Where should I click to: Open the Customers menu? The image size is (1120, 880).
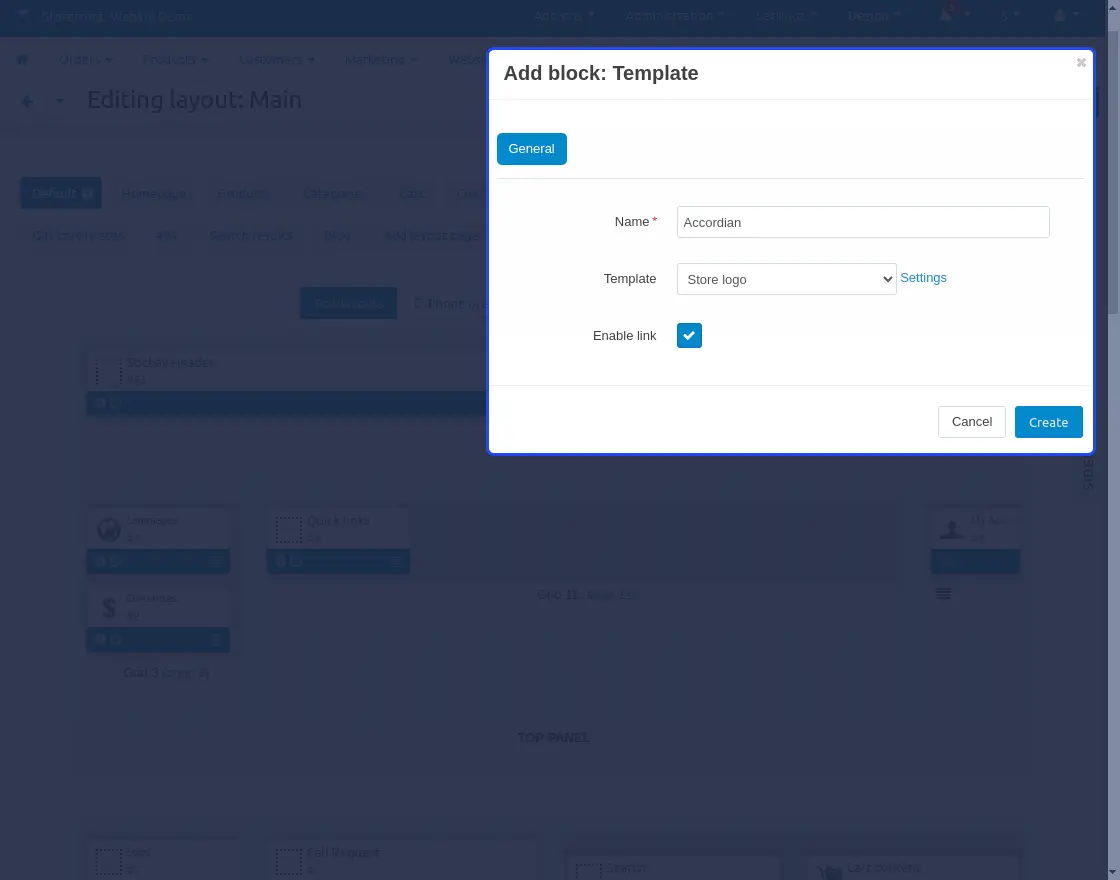pyautogui.click(x=276, y=59)
